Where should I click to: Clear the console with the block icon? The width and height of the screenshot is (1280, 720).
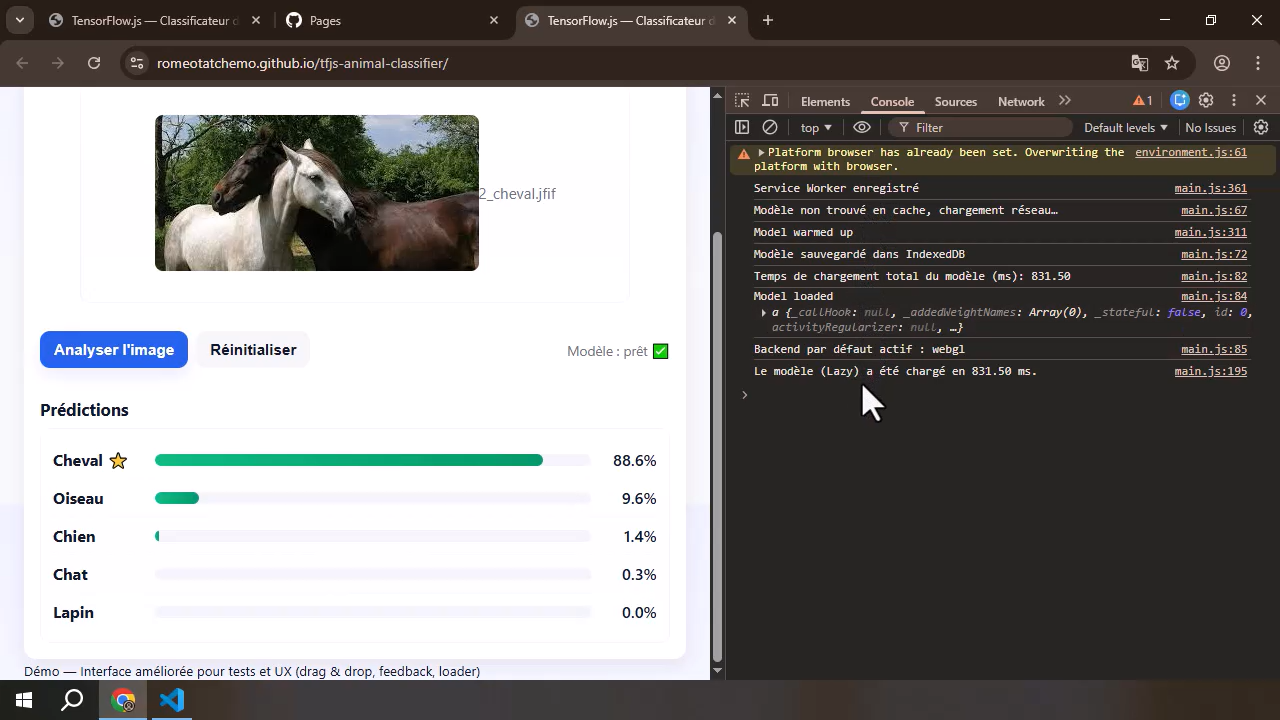pos(770,128)
